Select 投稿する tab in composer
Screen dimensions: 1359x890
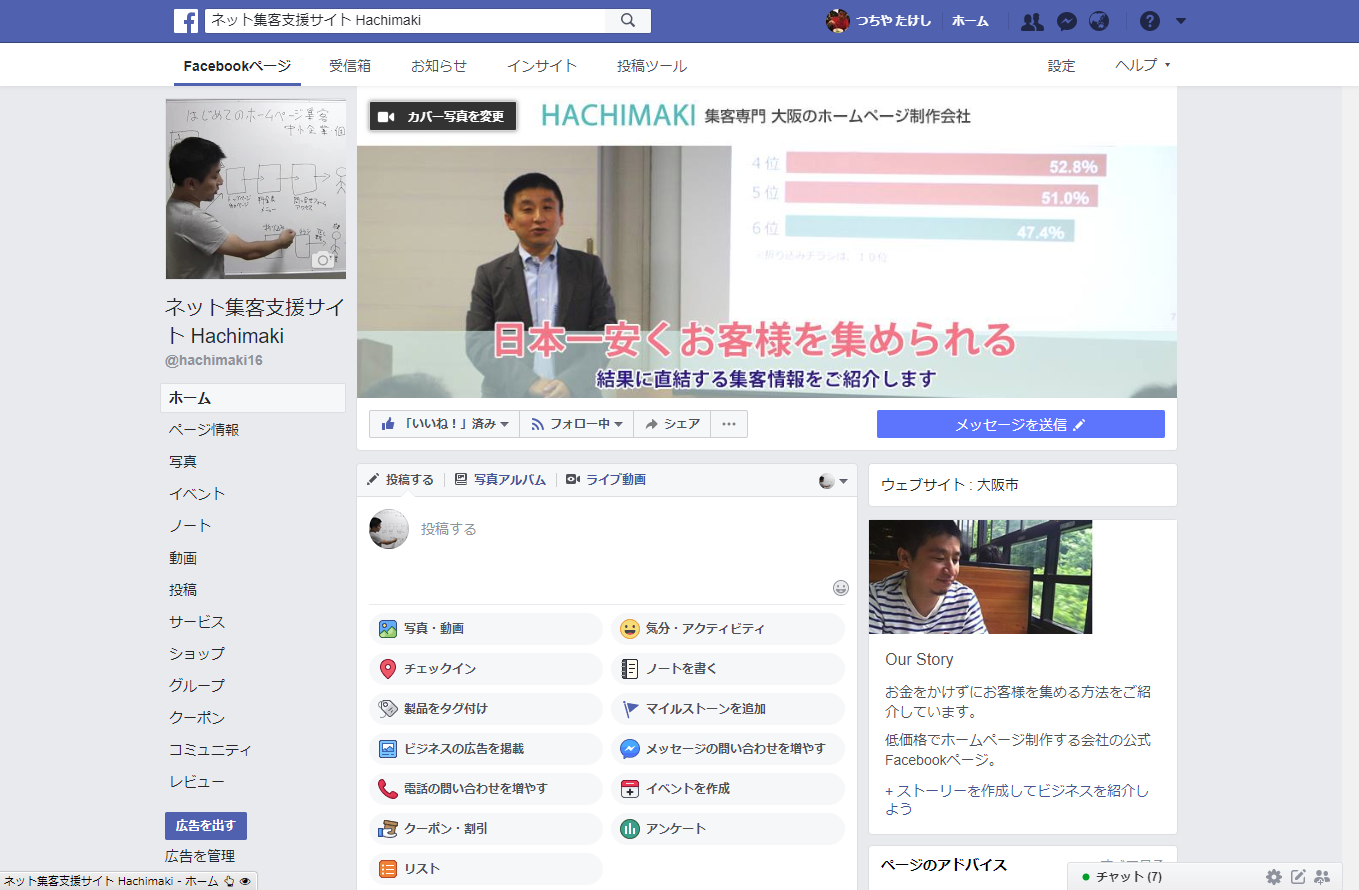400,480
